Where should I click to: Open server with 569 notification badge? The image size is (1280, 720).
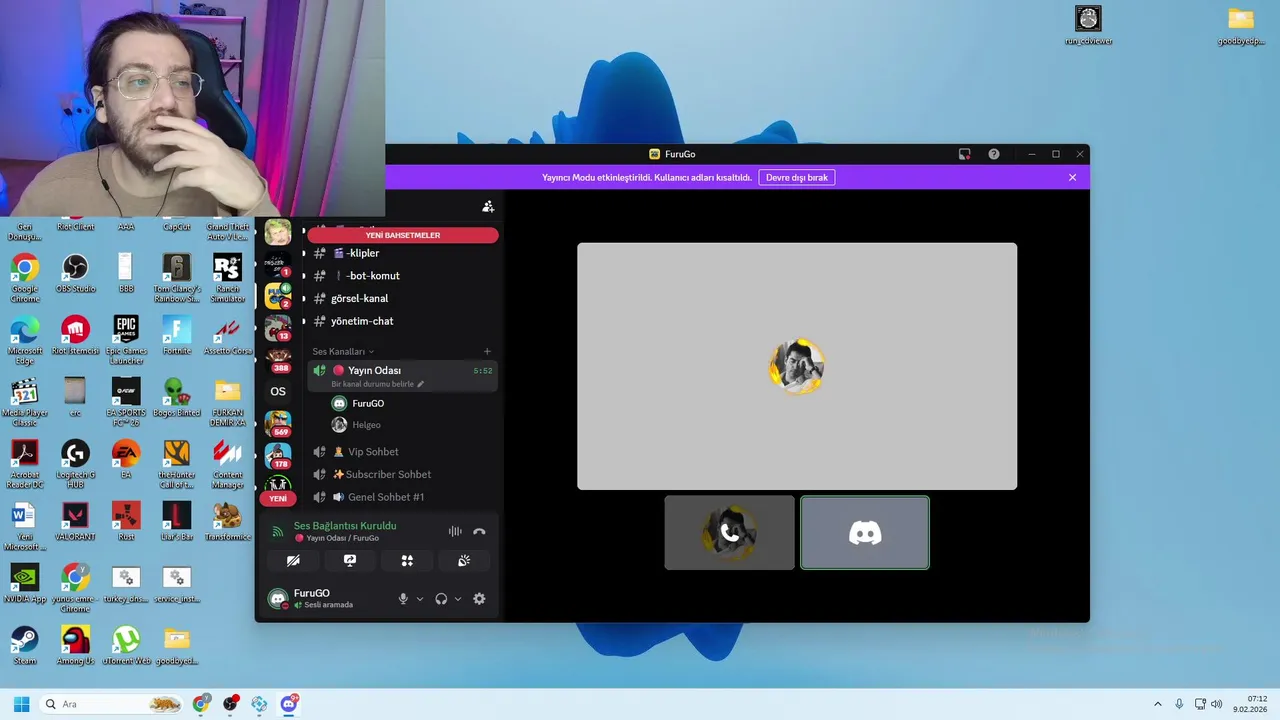point(278,424)
